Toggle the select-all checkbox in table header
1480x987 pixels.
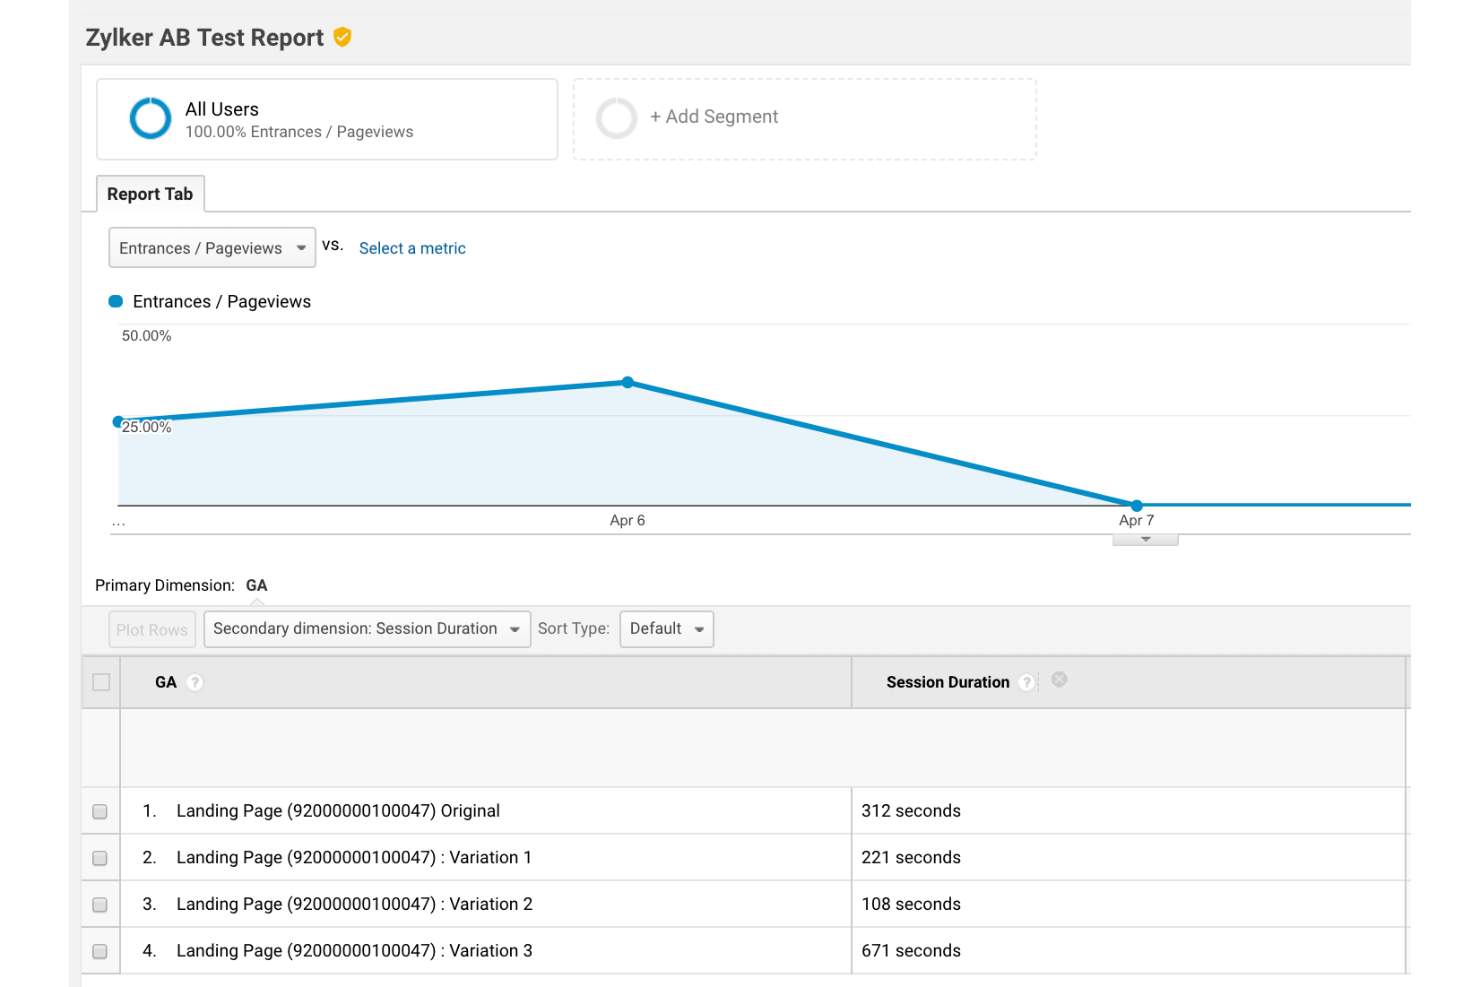pyautogui.click(x=101, y=682)
